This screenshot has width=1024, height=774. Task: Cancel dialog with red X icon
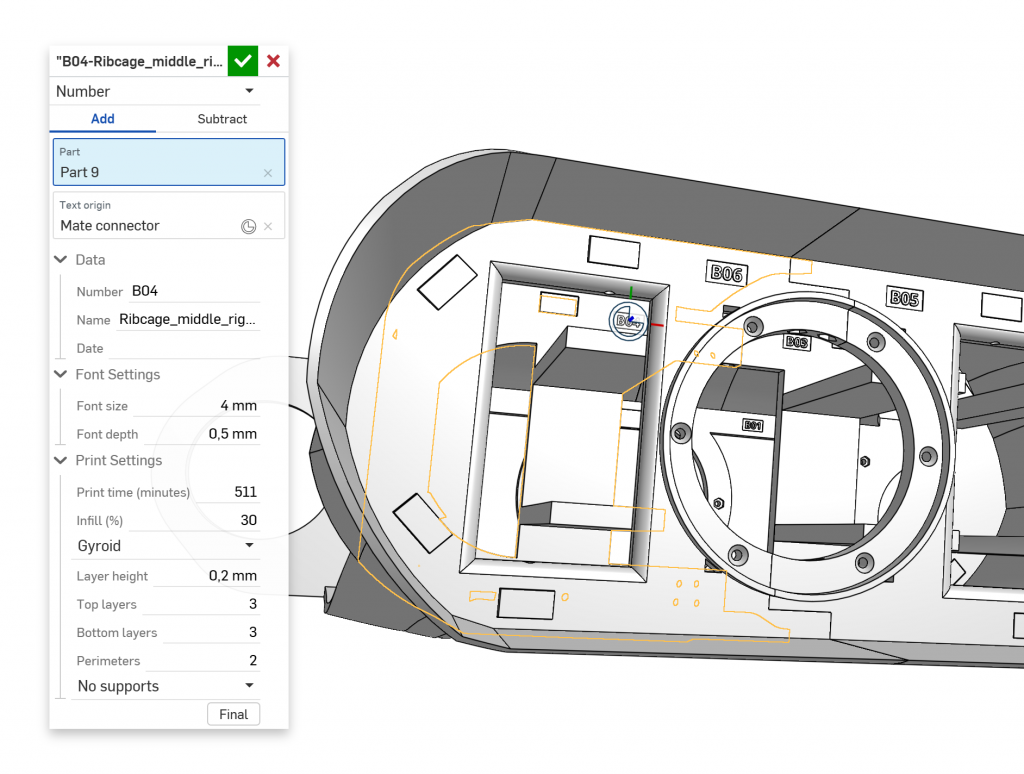point(273,61)
